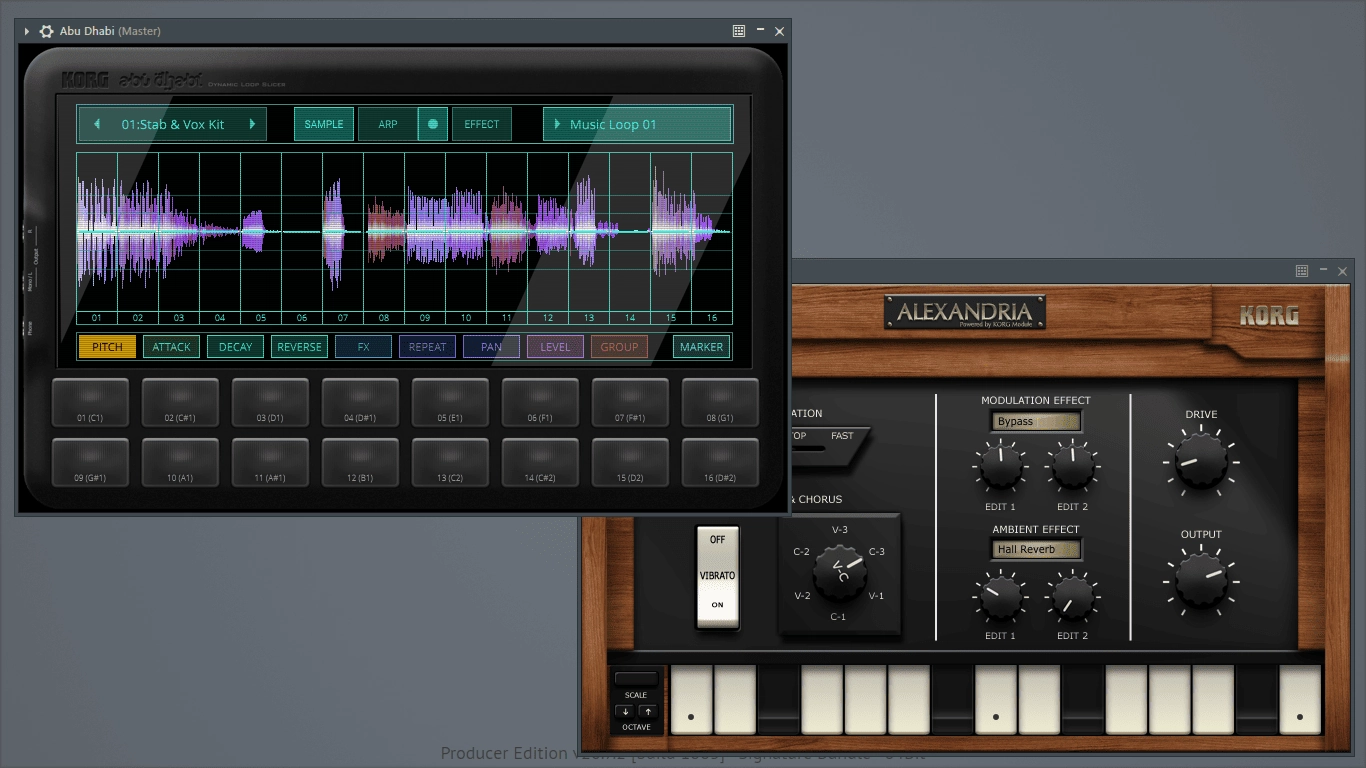The image size is (1366, 768).
Task: Trigger pad 07 (F#1)
Action: (630, 402)
